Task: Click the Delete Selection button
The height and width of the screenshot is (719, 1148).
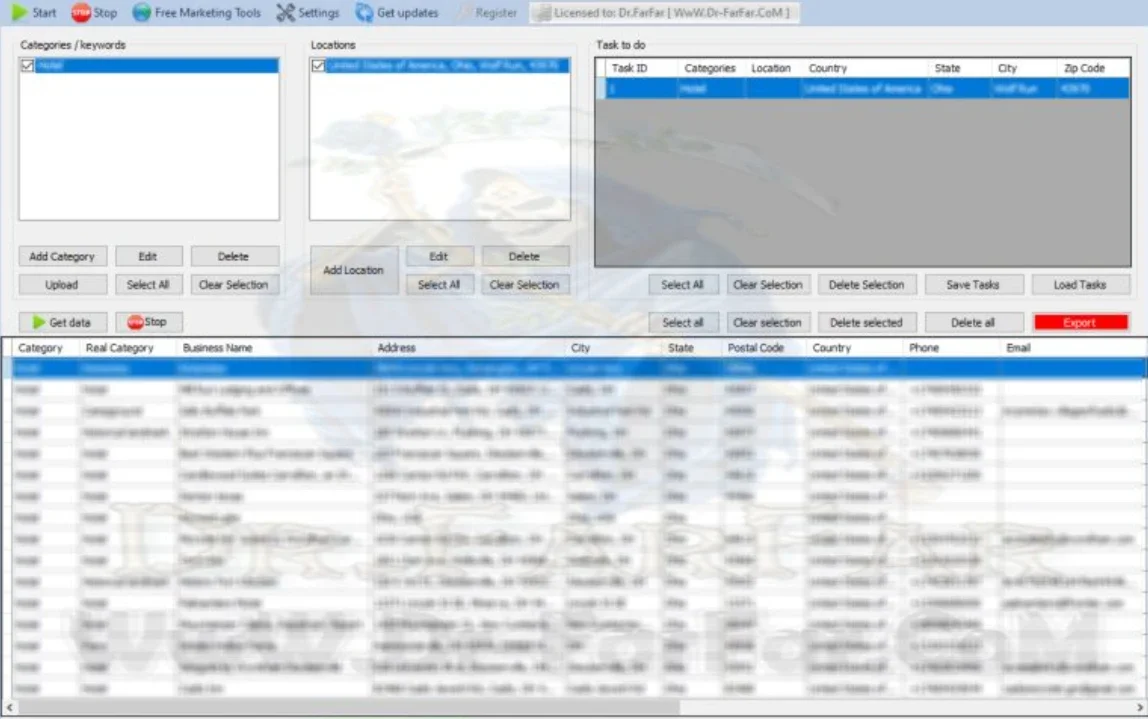Action: 867,285
